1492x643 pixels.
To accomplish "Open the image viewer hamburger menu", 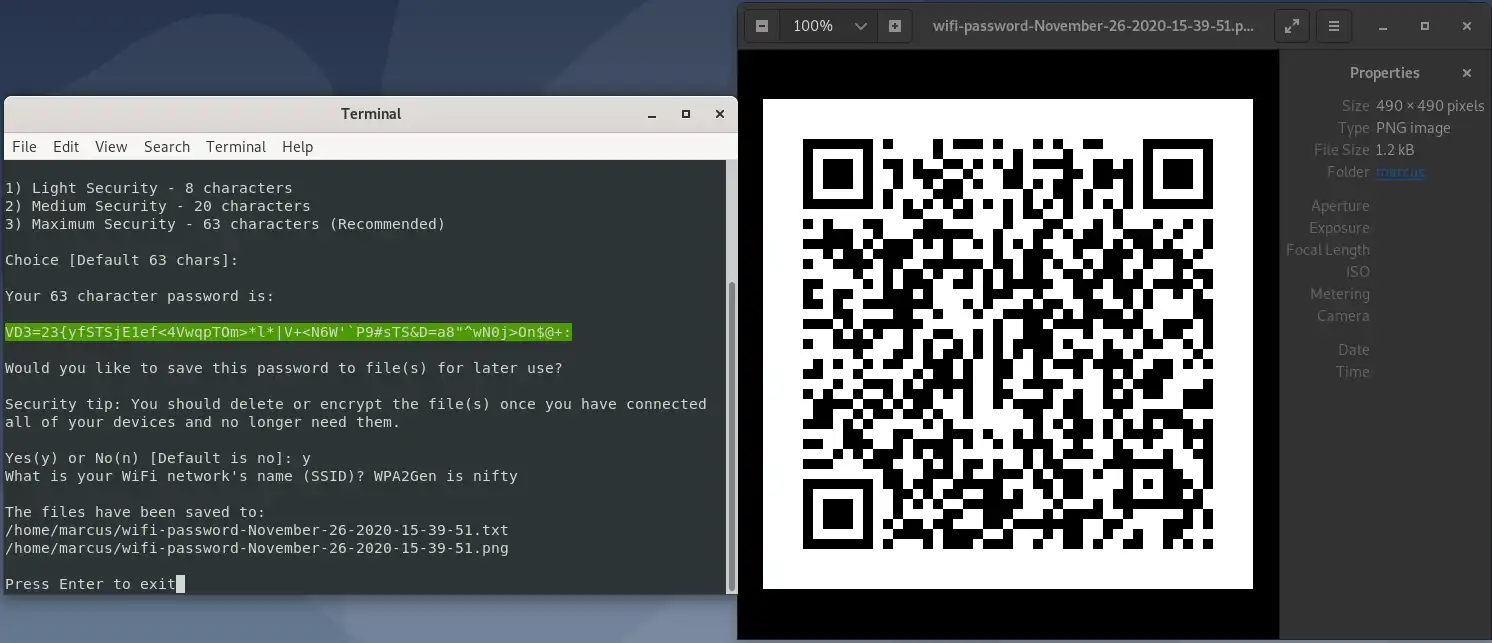I will (x=1334, y=26).
